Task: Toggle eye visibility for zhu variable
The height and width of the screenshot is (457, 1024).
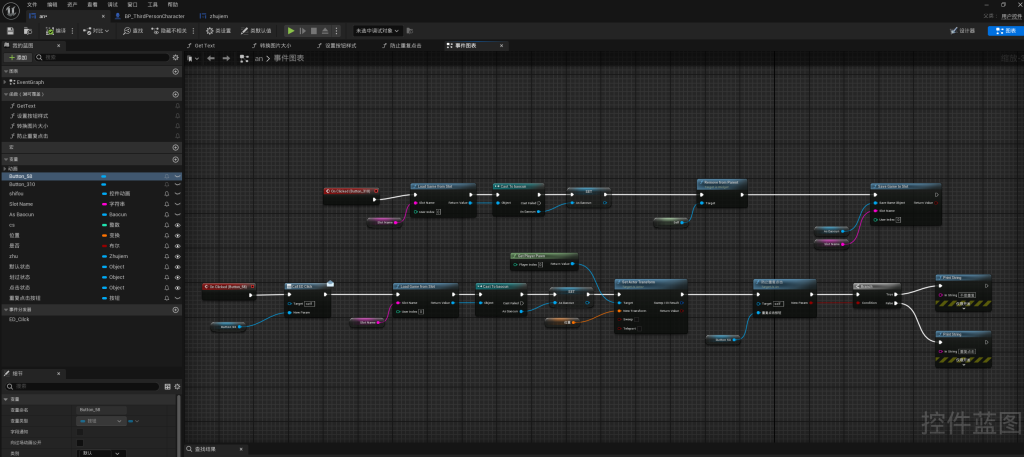Action: tap(177, 256)
